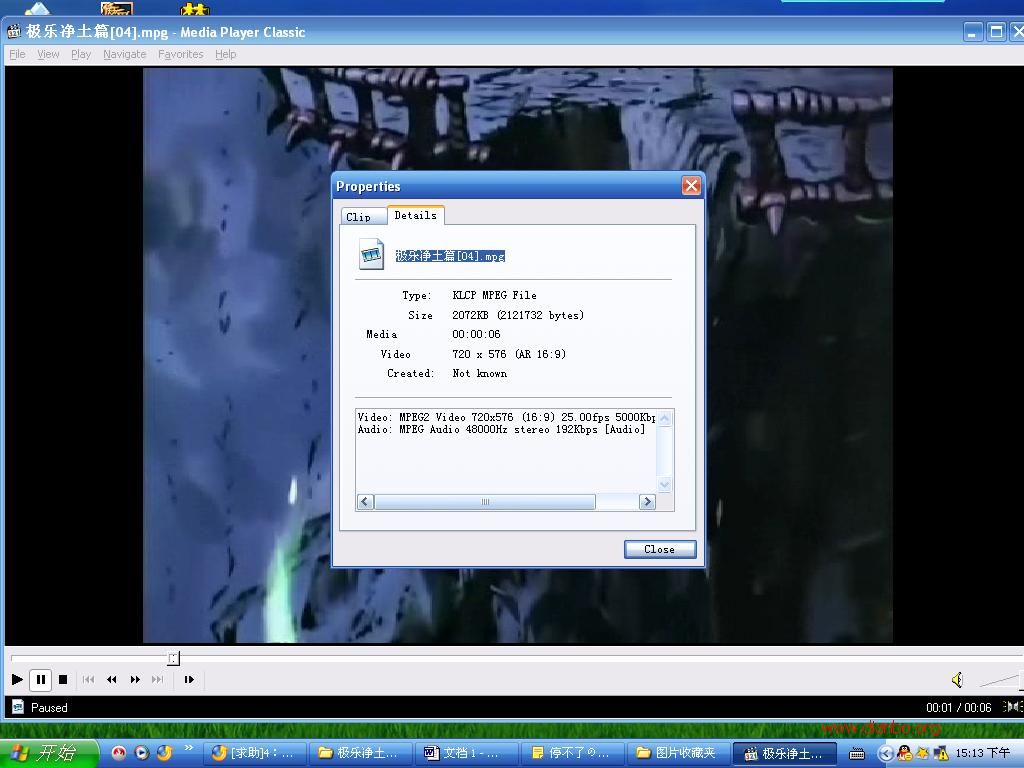Image resolution: width=1024 pixels, height=768 pixels.
Task: Open the View menu
Action: click(x=48, y=54)
